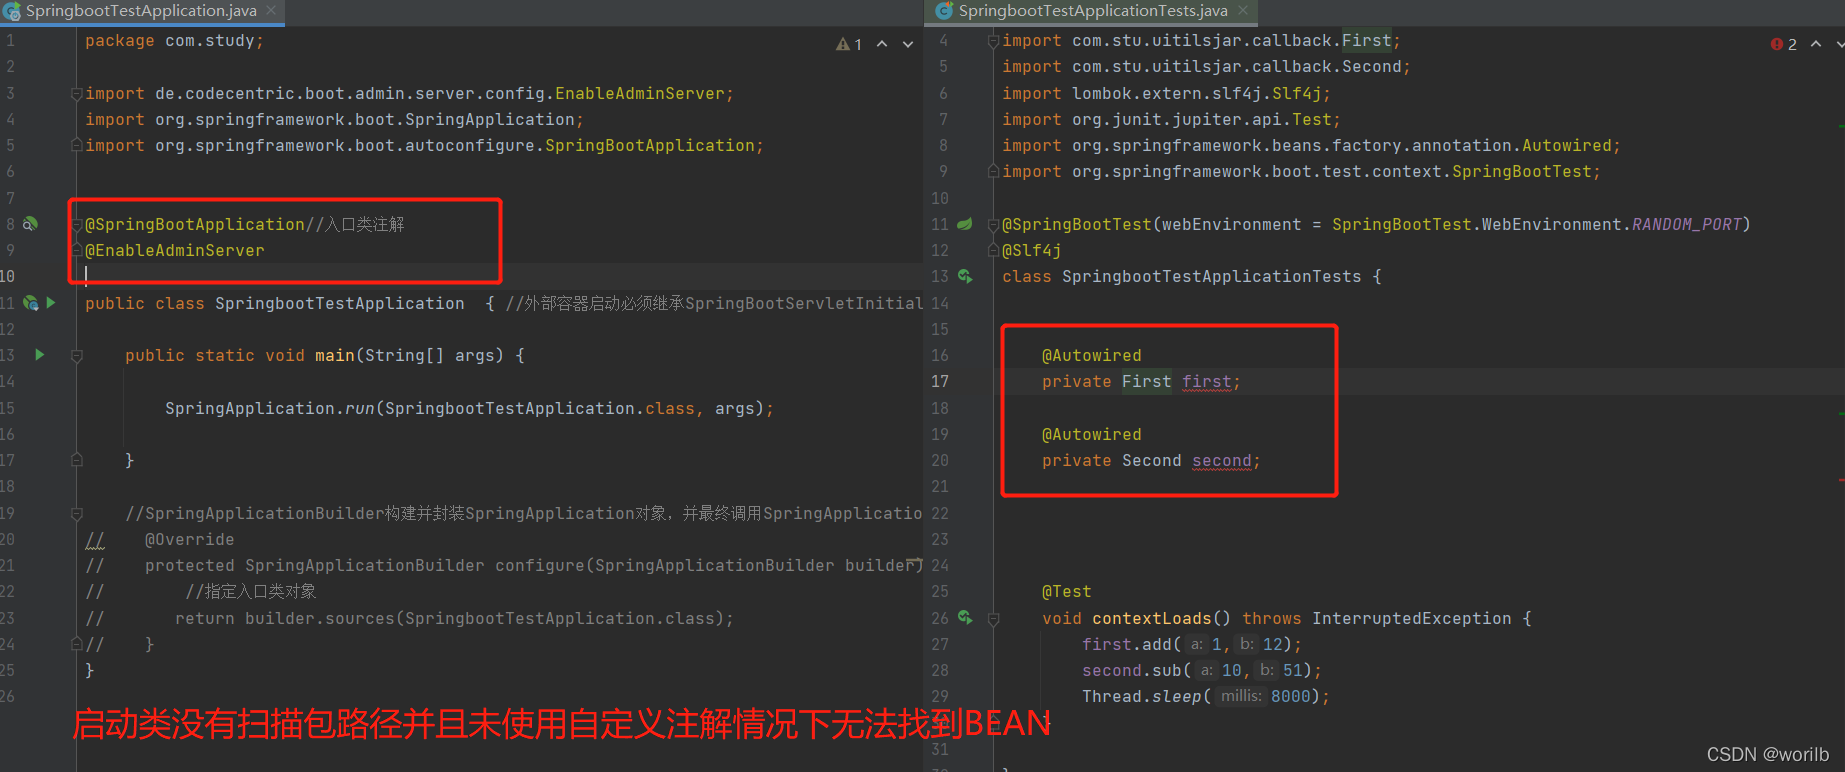Place caret on empty line 10 in left editor
Viewport: 1845px width, 772px height.
click(500, 276)
